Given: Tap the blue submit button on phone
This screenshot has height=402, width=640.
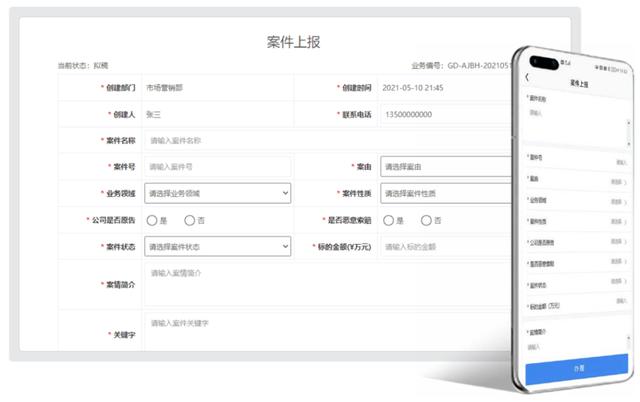Looking at the screenshot, I should 578,368.
